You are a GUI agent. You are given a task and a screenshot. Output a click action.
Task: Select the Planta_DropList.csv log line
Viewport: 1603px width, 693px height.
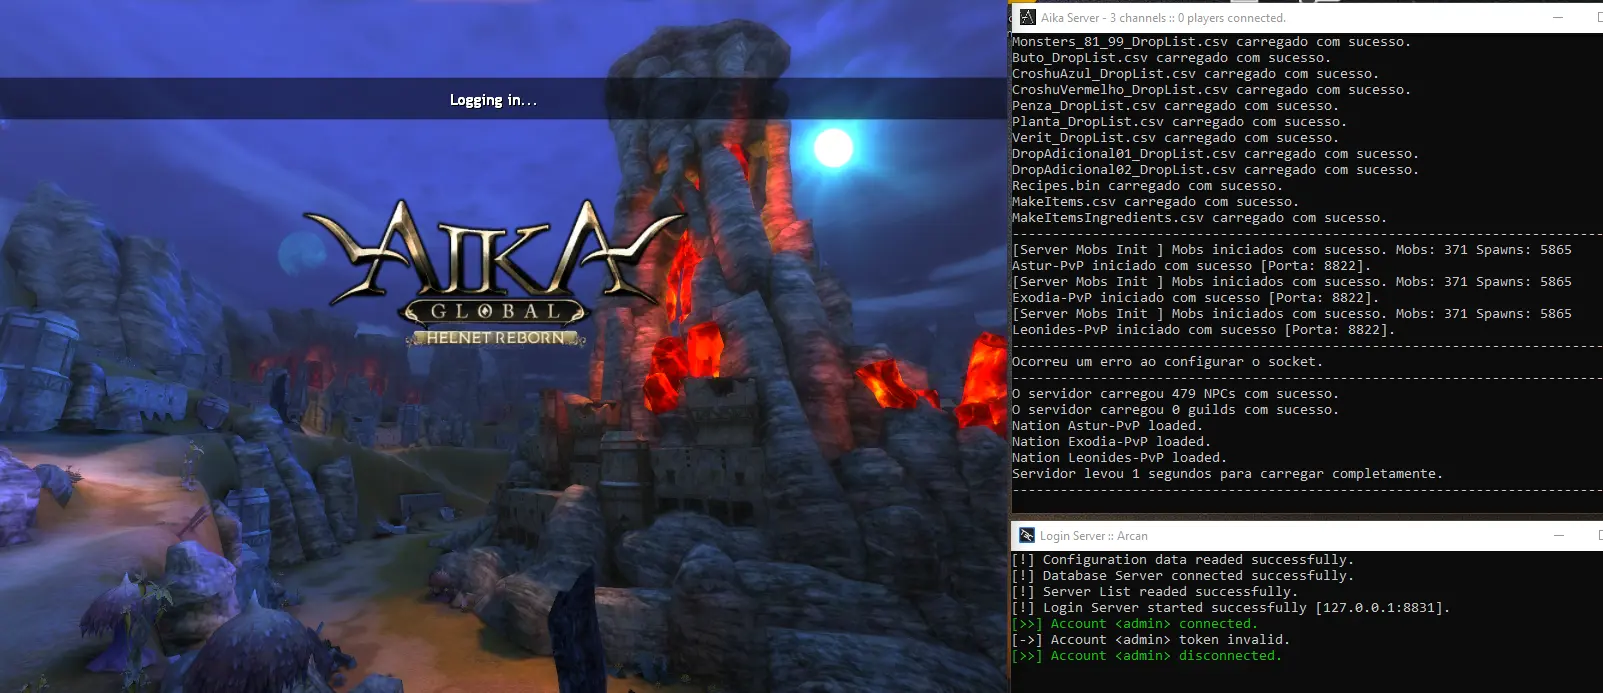1180,122
